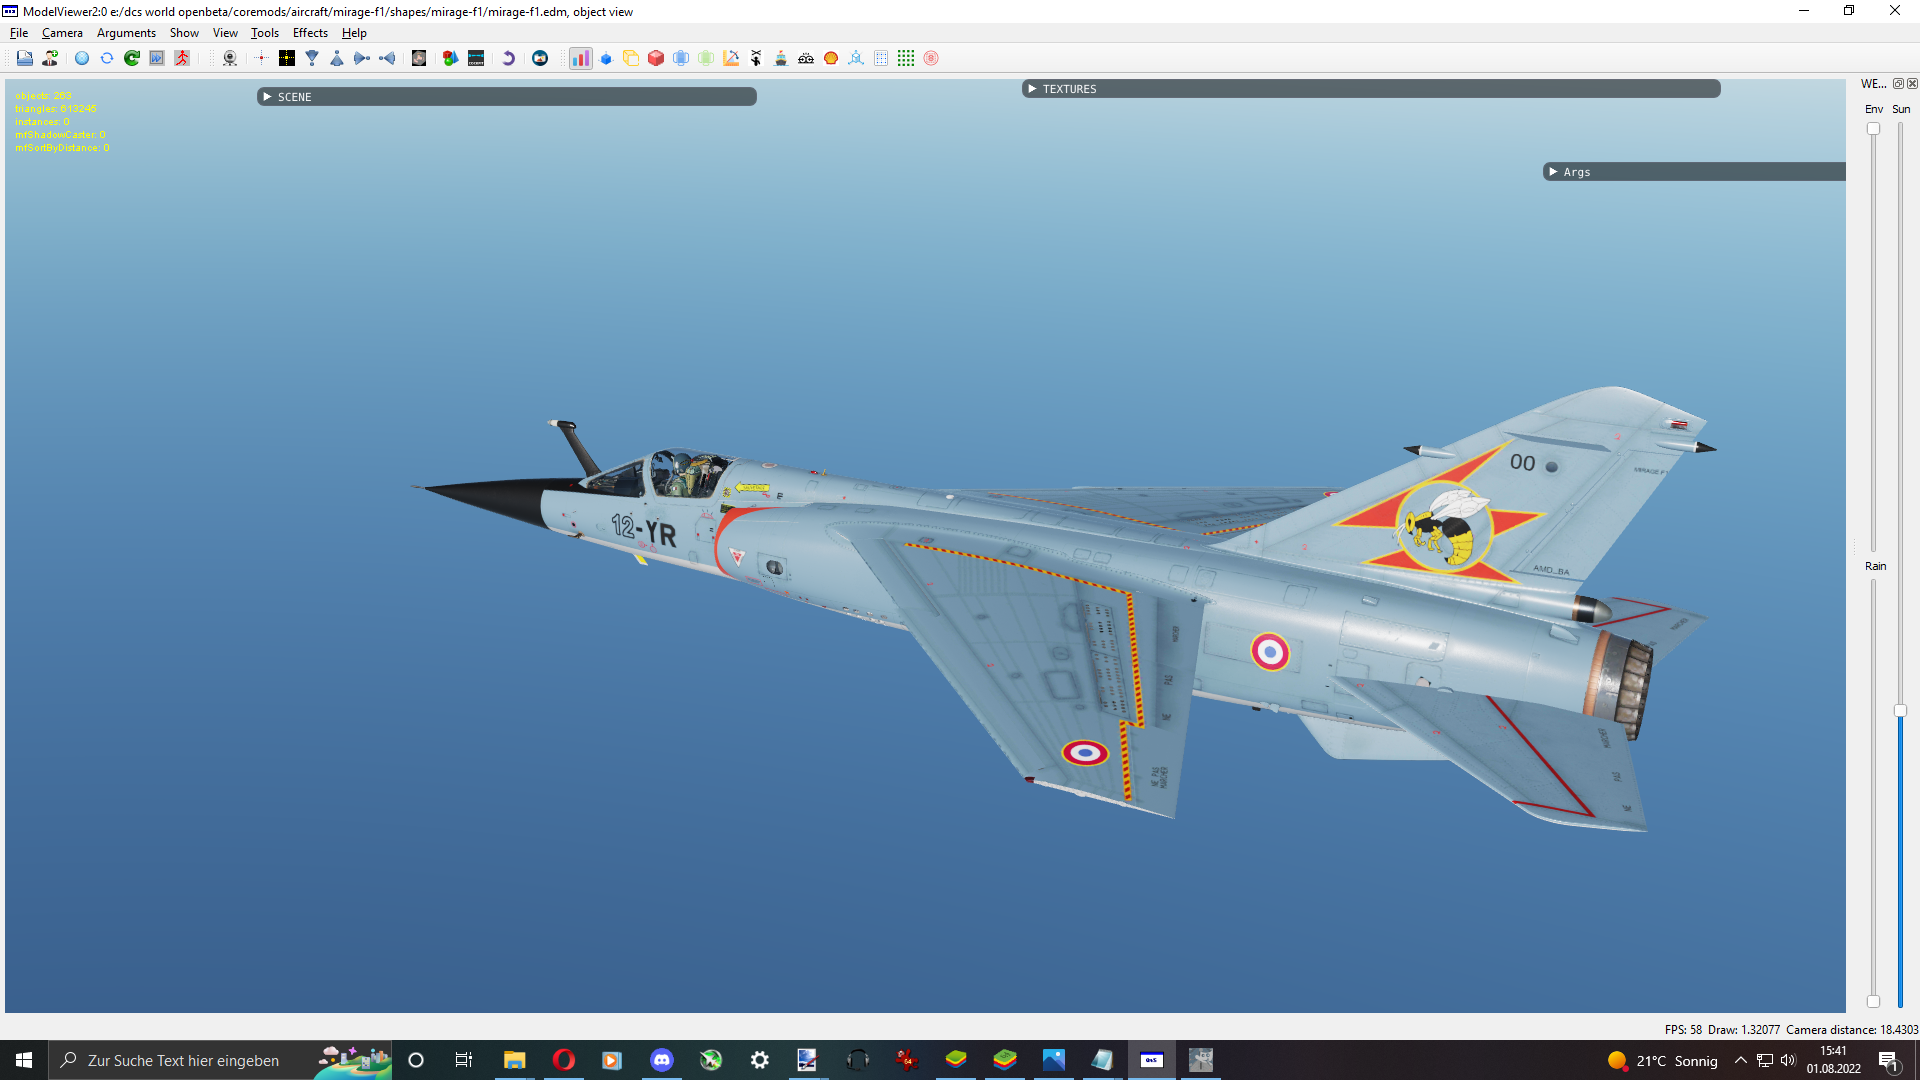Screen dimensions: 1920x1080
Task: Open the Arguments menu
Action: (126, 33)
